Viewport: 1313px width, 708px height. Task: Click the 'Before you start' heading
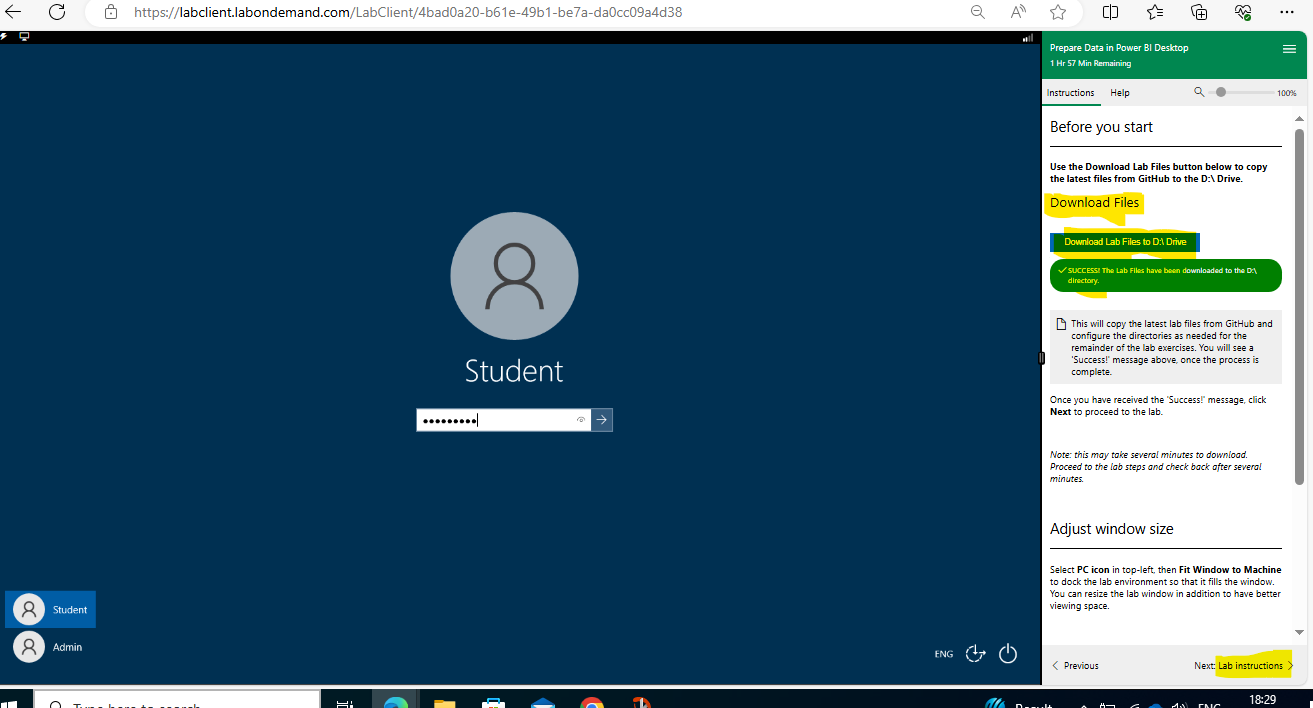point(1101,127)
